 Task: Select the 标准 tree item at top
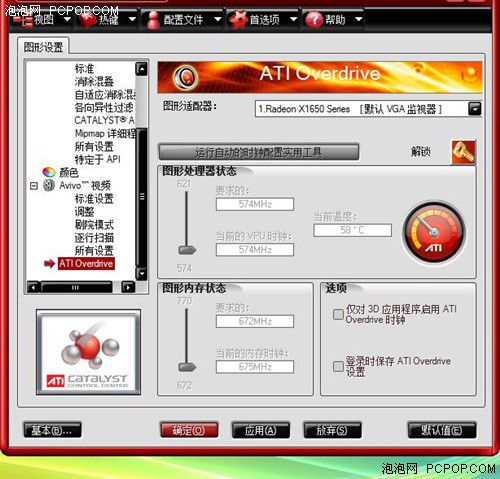(85, 68)
